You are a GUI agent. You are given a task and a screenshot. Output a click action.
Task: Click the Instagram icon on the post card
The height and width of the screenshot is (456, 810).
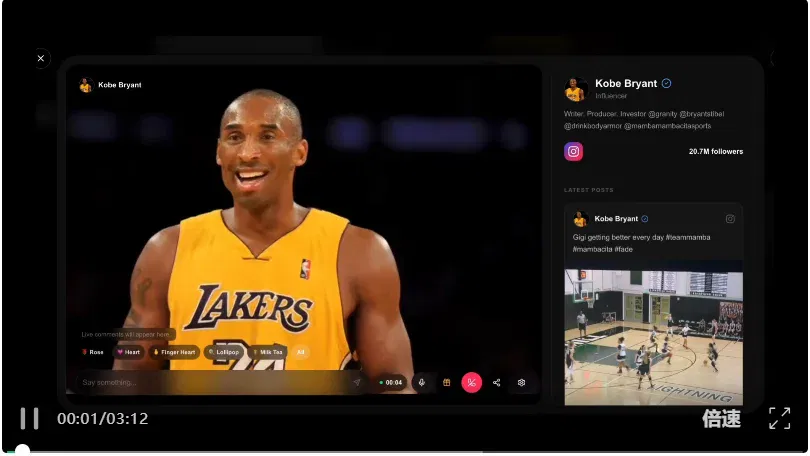coord(730,219)
